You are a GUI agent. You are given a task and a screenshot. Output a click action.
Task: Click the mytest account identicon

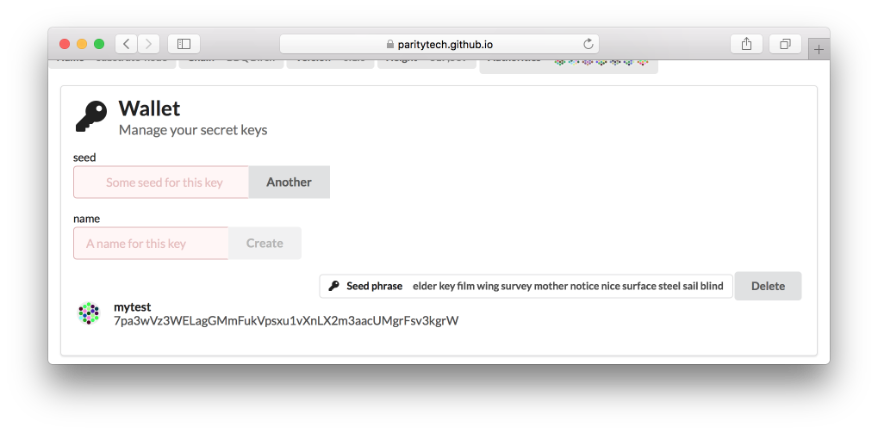[89, 314]
